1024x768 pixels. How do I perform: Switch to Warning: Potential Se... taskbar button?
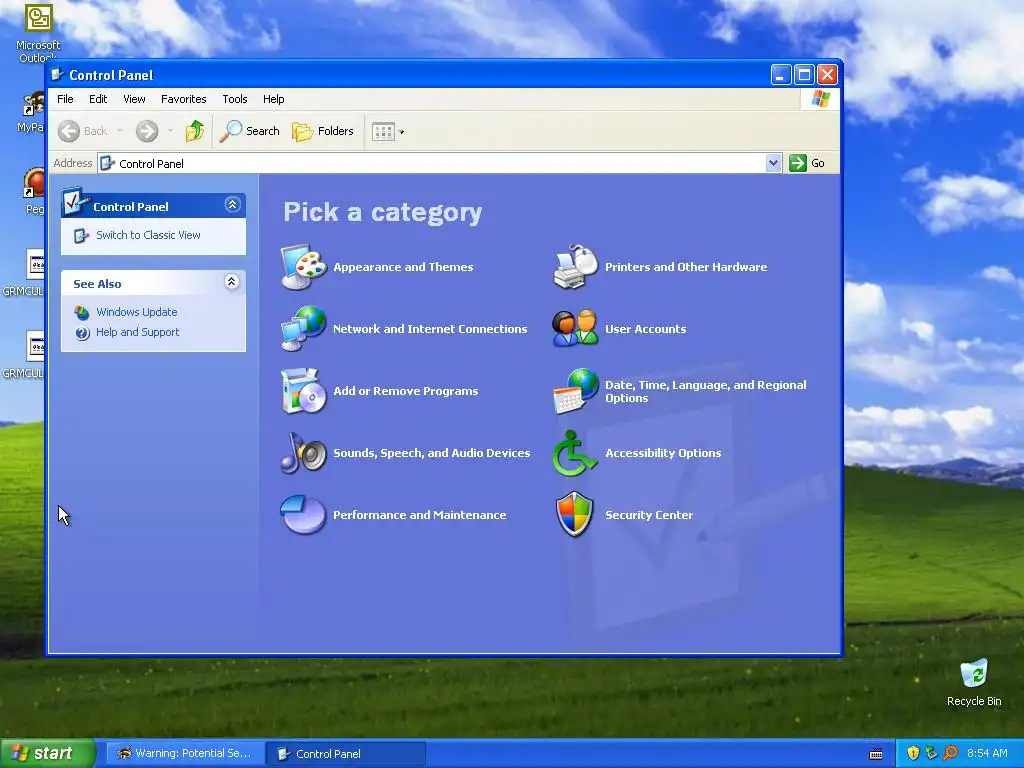pos(185,754)
